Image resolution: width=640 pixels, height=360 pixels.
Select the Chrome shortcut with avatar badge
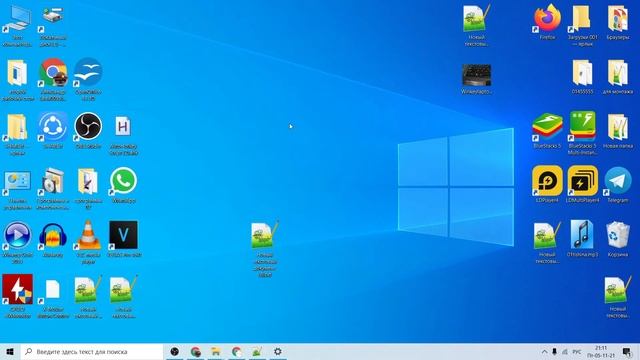(x=53, y=73)
